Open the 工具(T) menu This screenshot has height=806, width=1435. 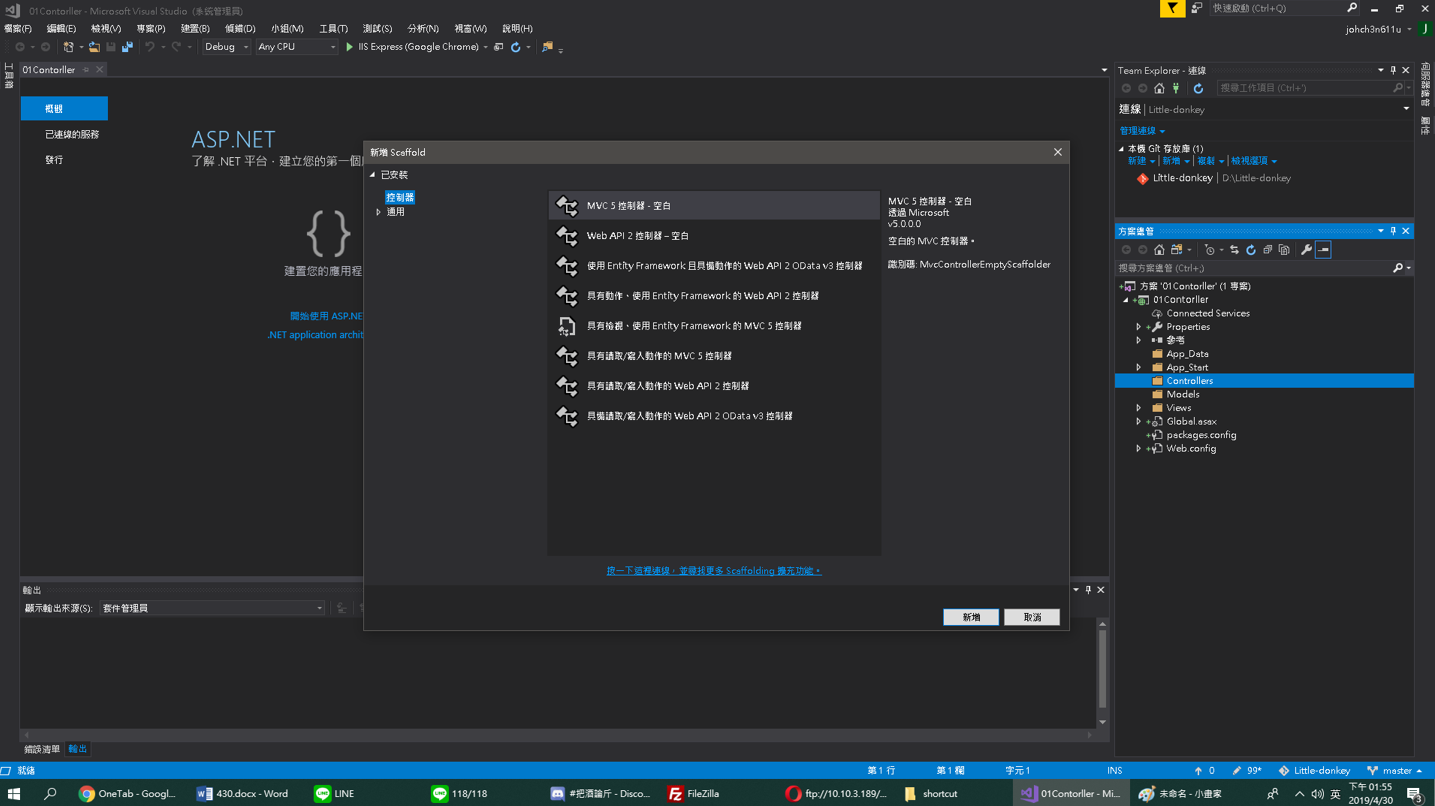(x=333, y=29)
